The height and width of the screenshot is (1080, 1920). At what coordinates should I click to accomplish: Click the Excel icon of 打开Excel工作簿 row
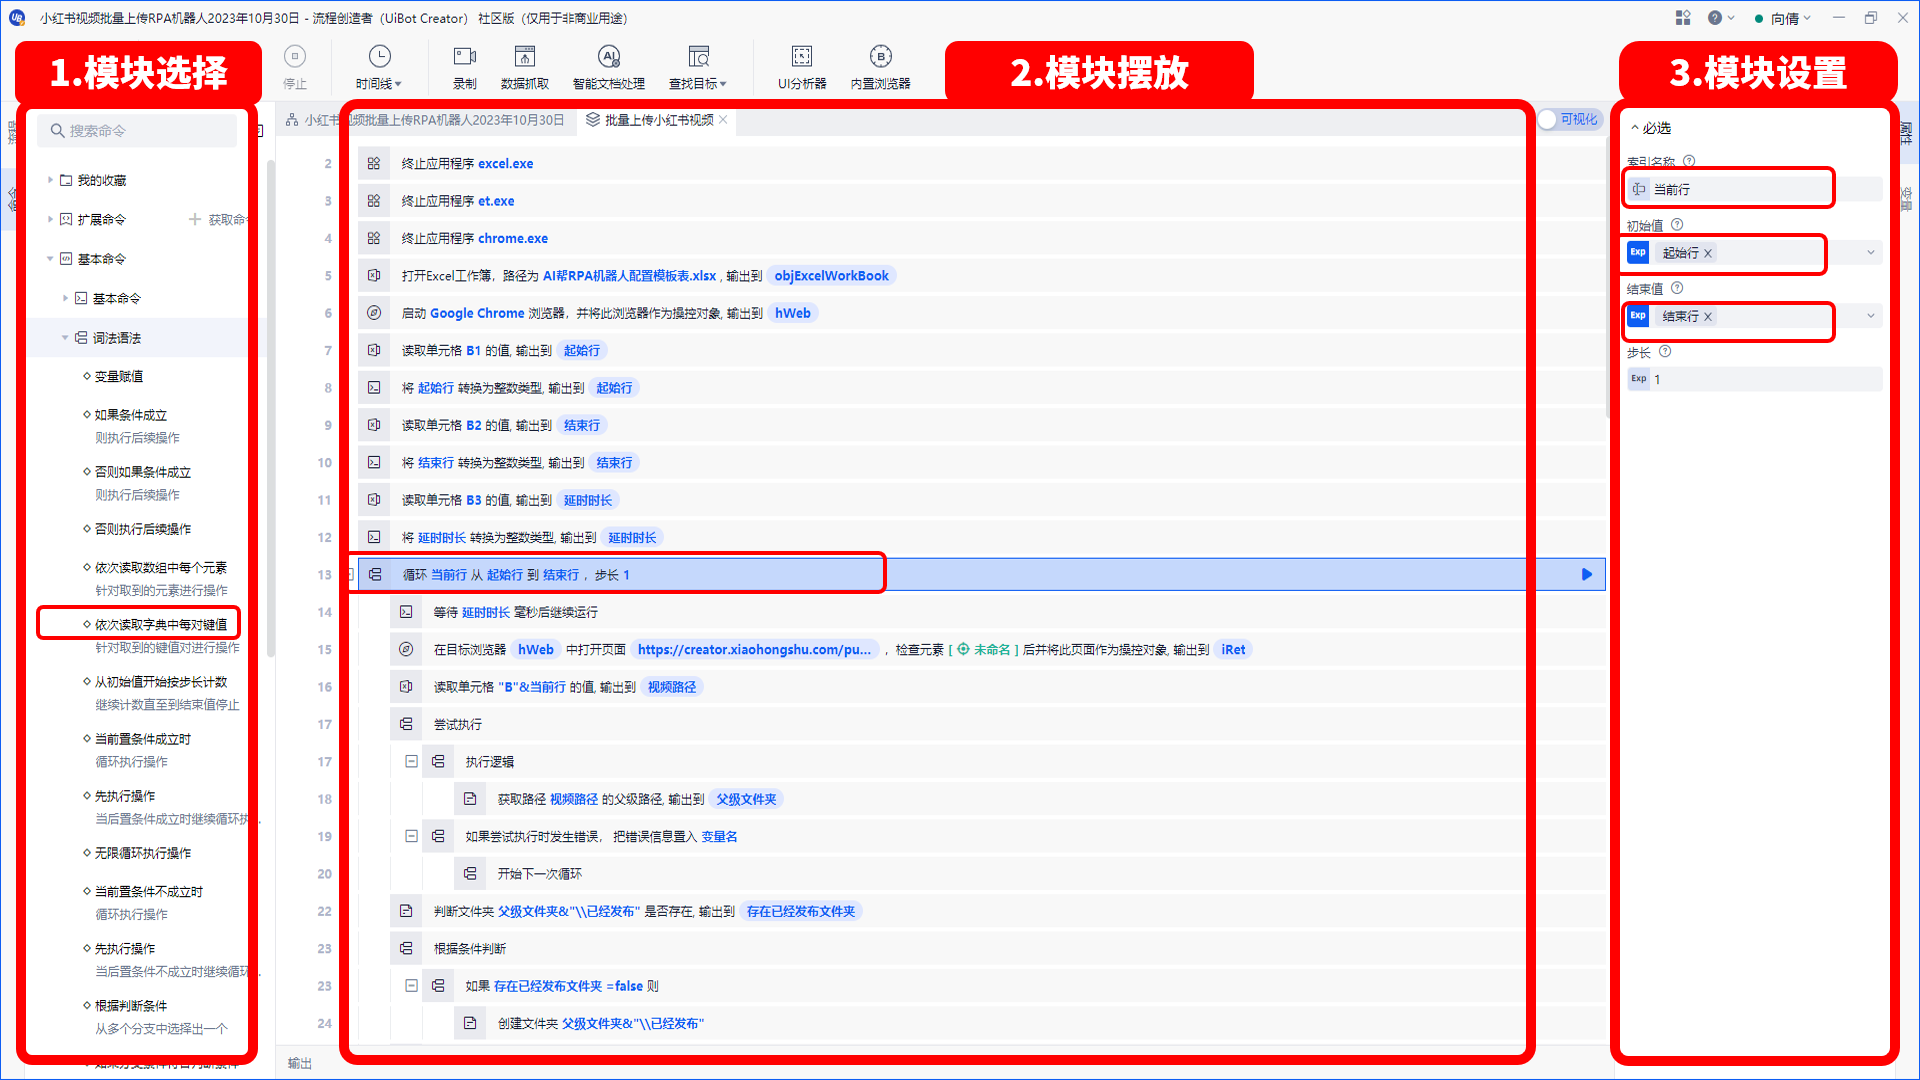[x=374, y=275]
